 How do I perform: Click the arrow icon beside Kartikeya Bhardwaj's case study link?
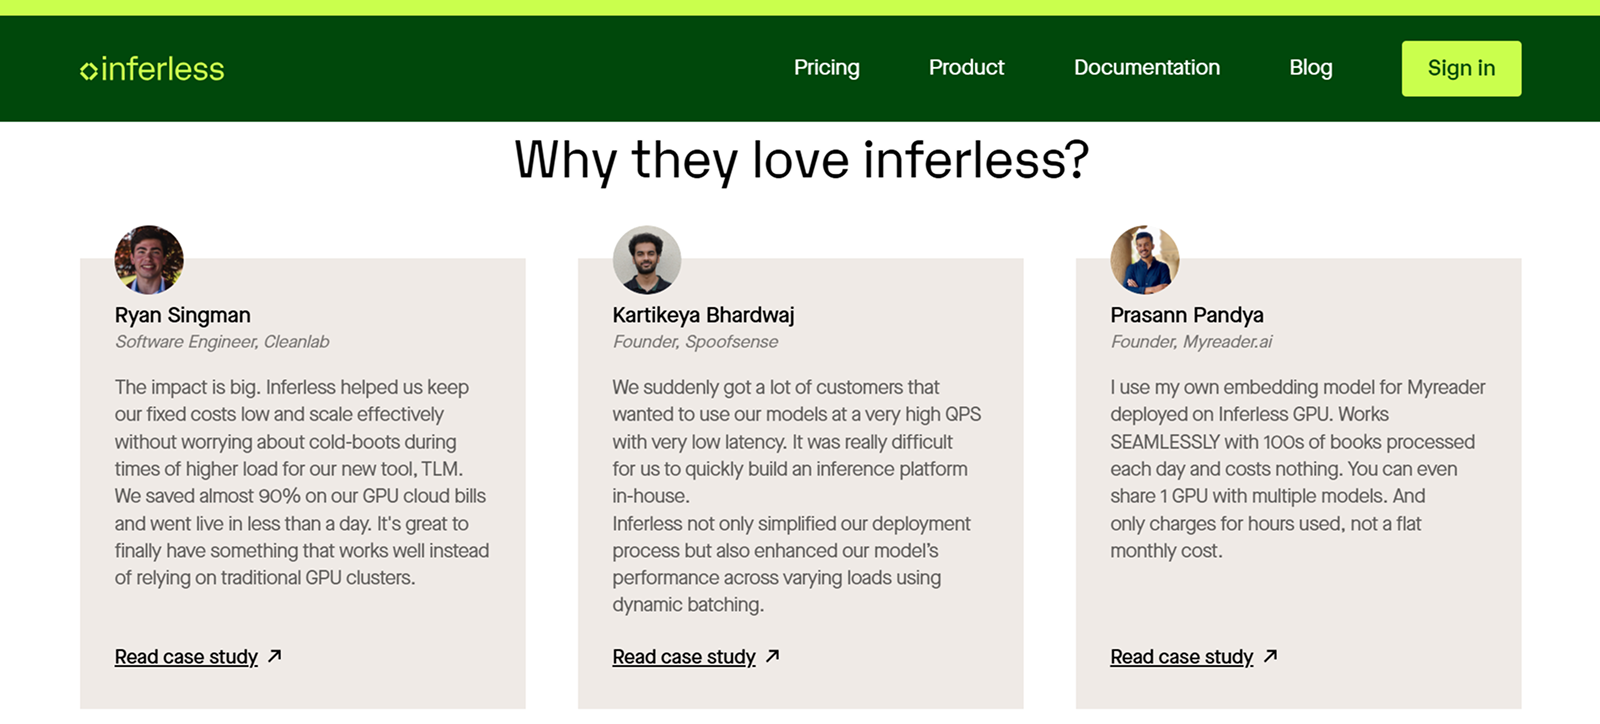tap(773, 656)
